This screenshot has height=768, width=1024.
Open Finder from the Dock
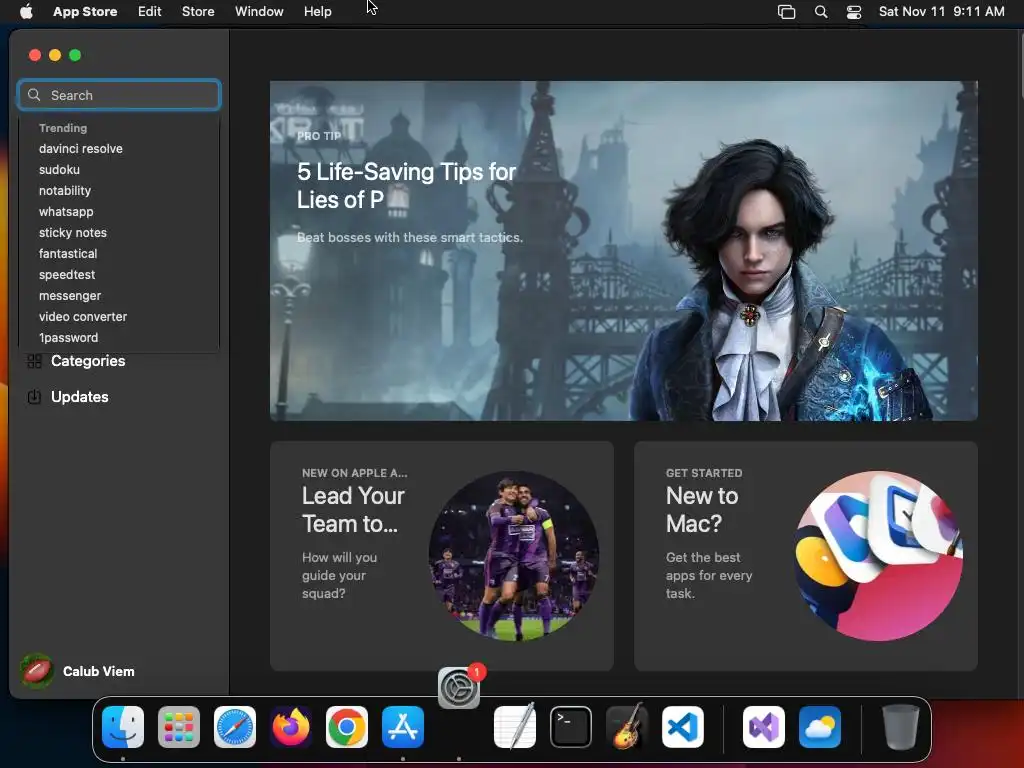(x=123, y=727)
